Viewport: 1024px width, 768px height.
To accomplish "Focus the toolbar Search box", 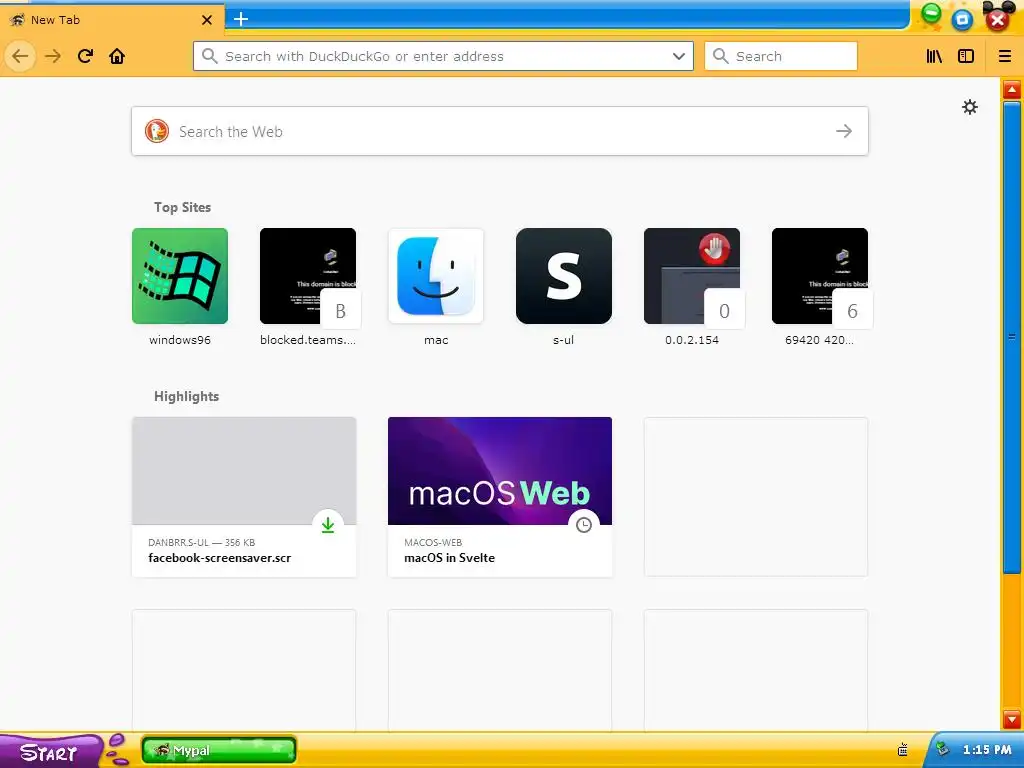I will pos(781,56).
